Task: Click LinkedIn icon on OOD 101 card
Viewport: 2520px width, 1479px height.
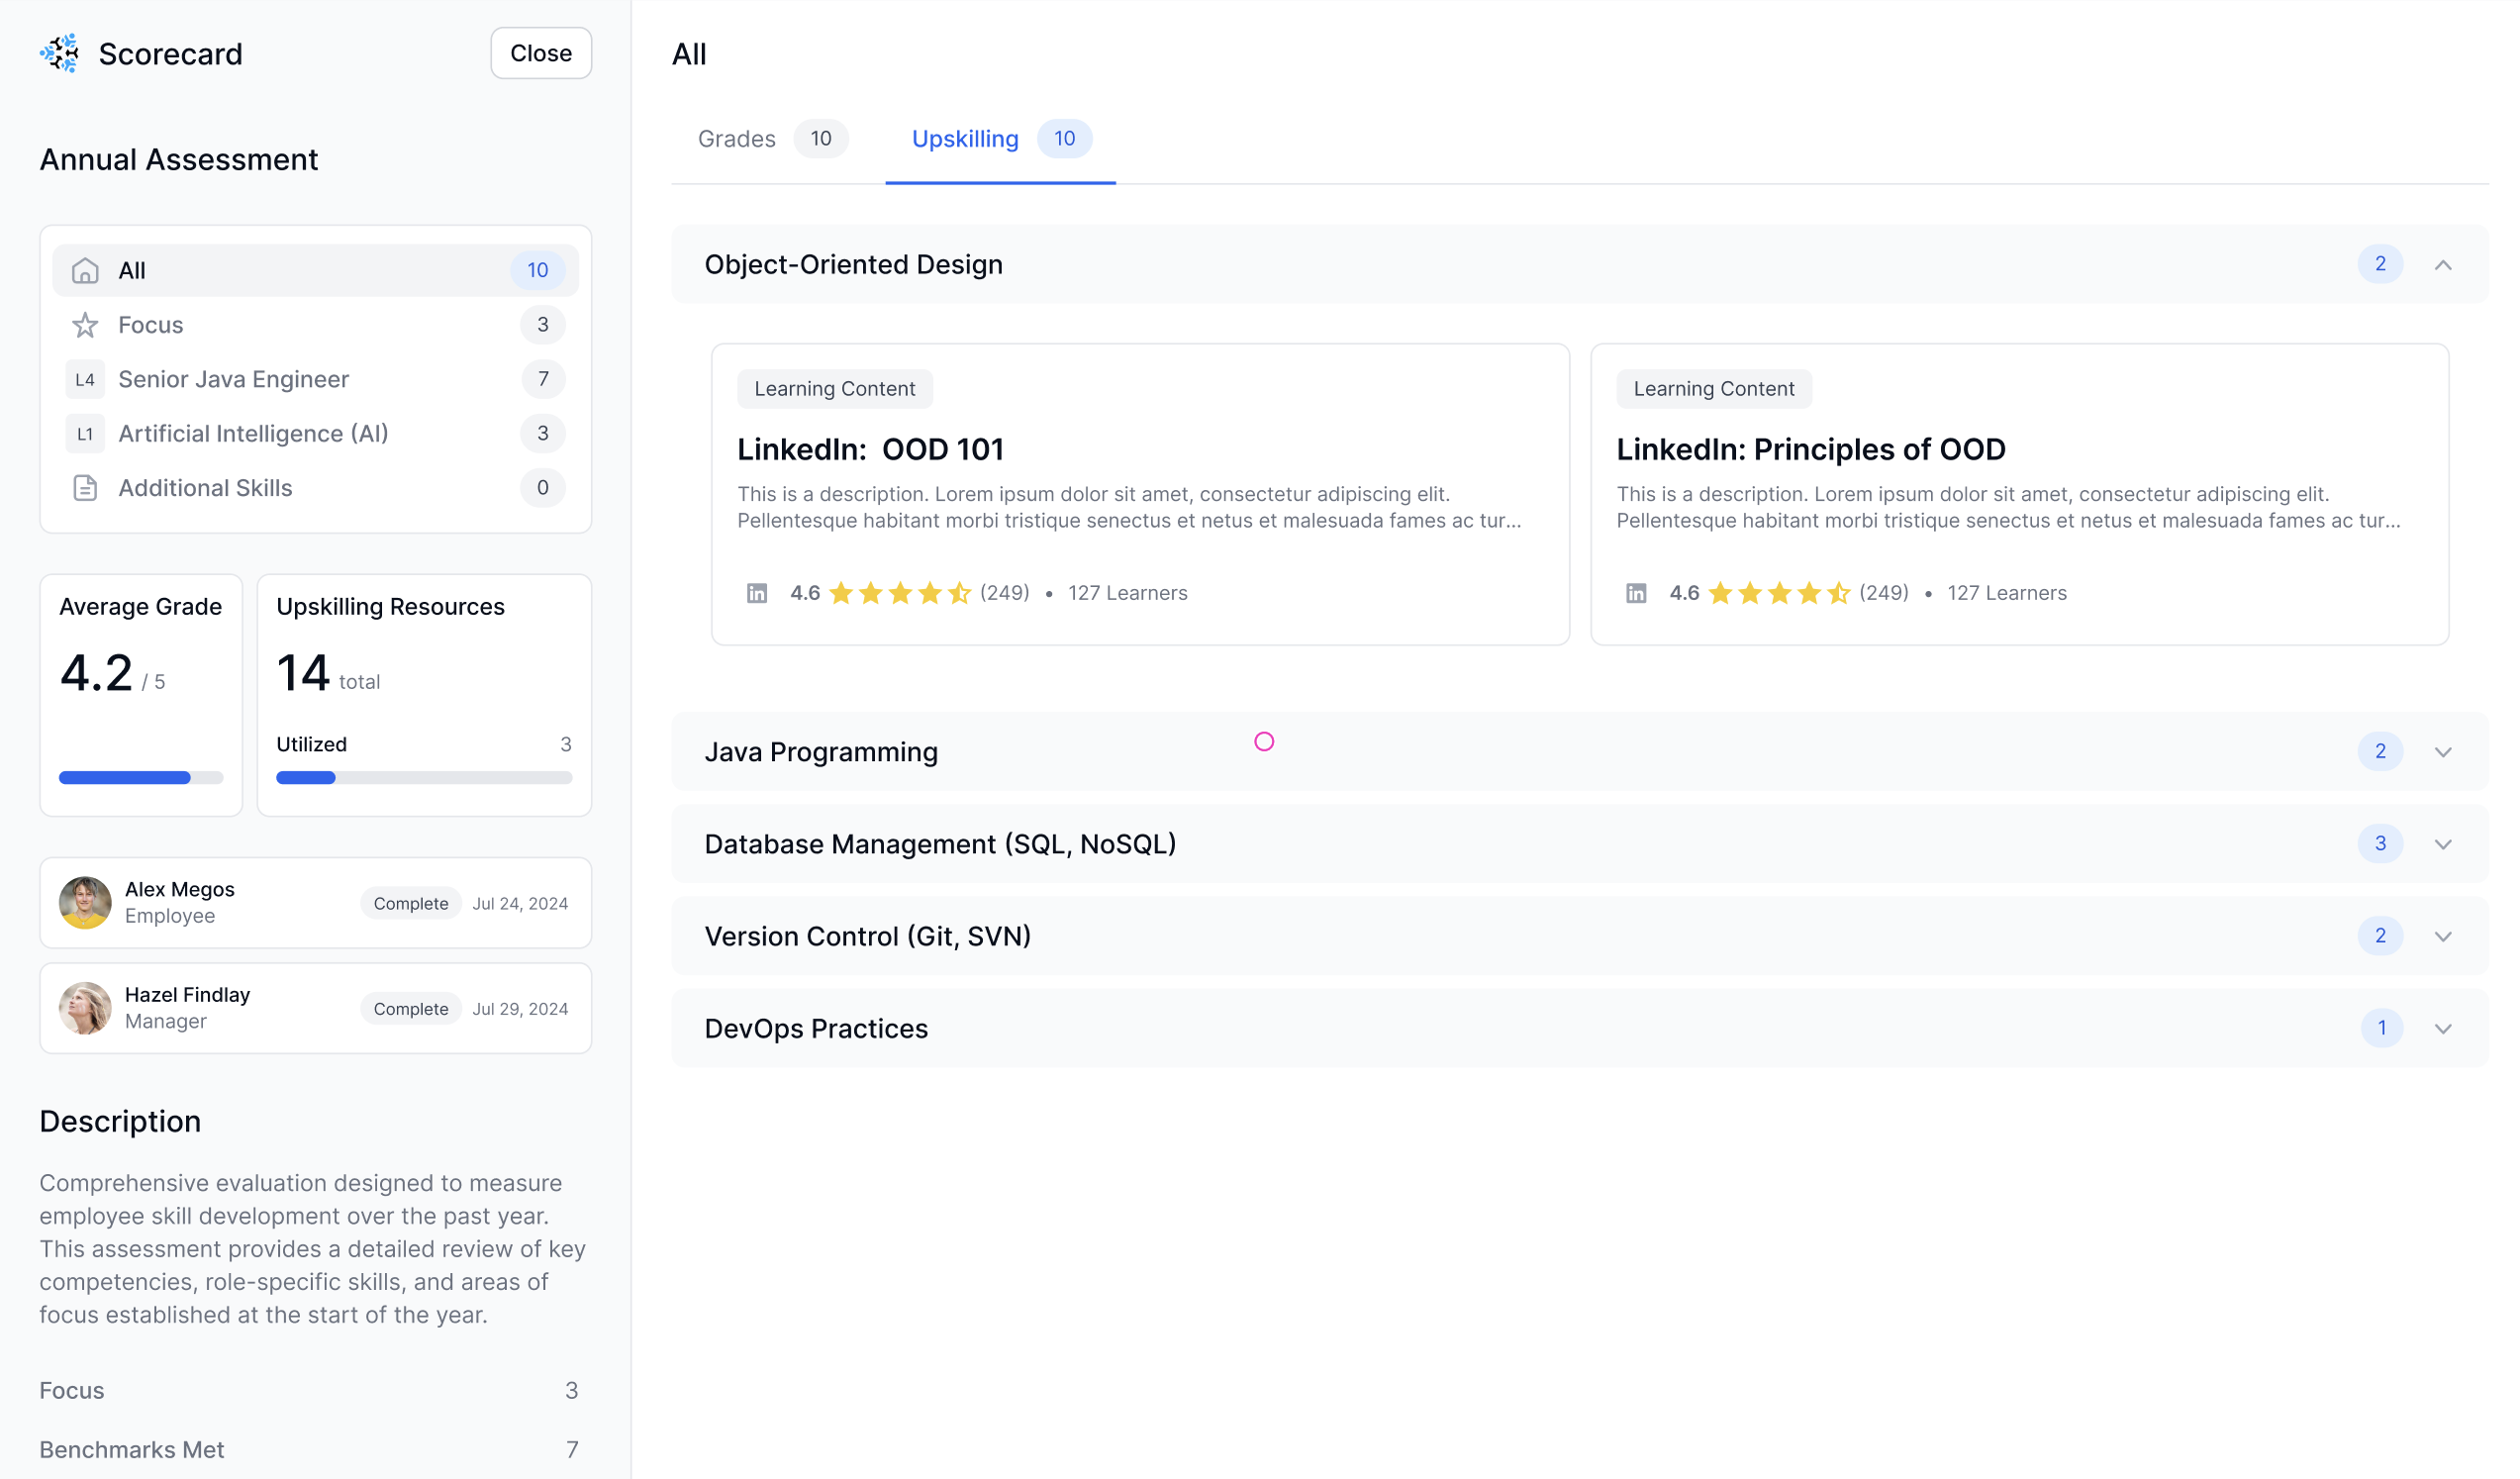Action: click(x=757, y=593)
